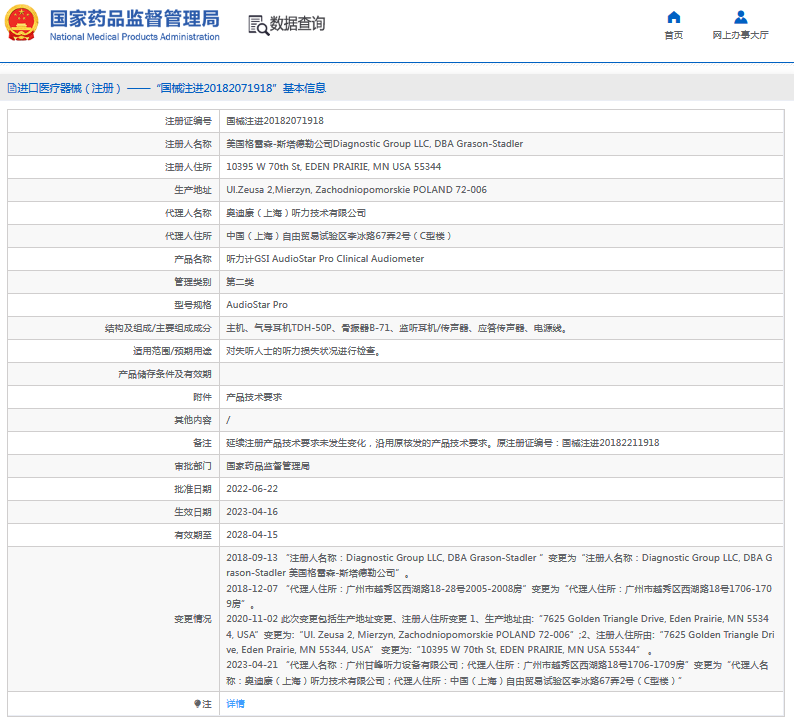Image resolution: width=794 pixels, height=724 pixels.
Task: Select the model value AudioStar Pro
Action: click(257, 305)
